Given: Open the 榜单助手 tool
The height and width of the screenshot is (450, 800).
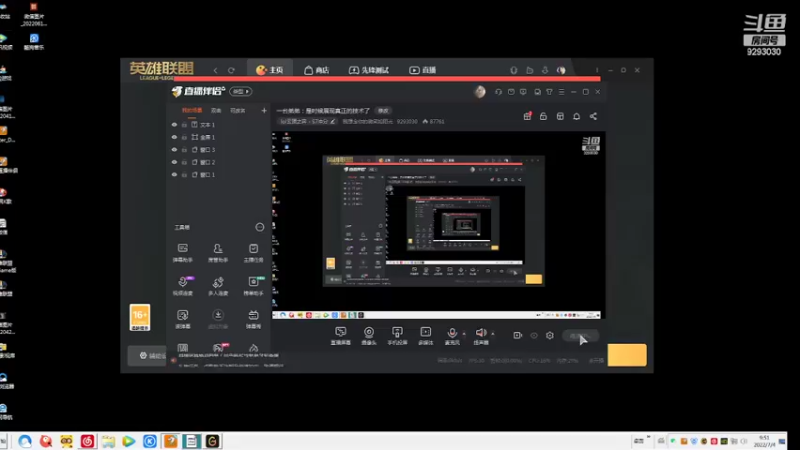Looking at the screenshot, I should pyautogui.click(x=253, y=286).
